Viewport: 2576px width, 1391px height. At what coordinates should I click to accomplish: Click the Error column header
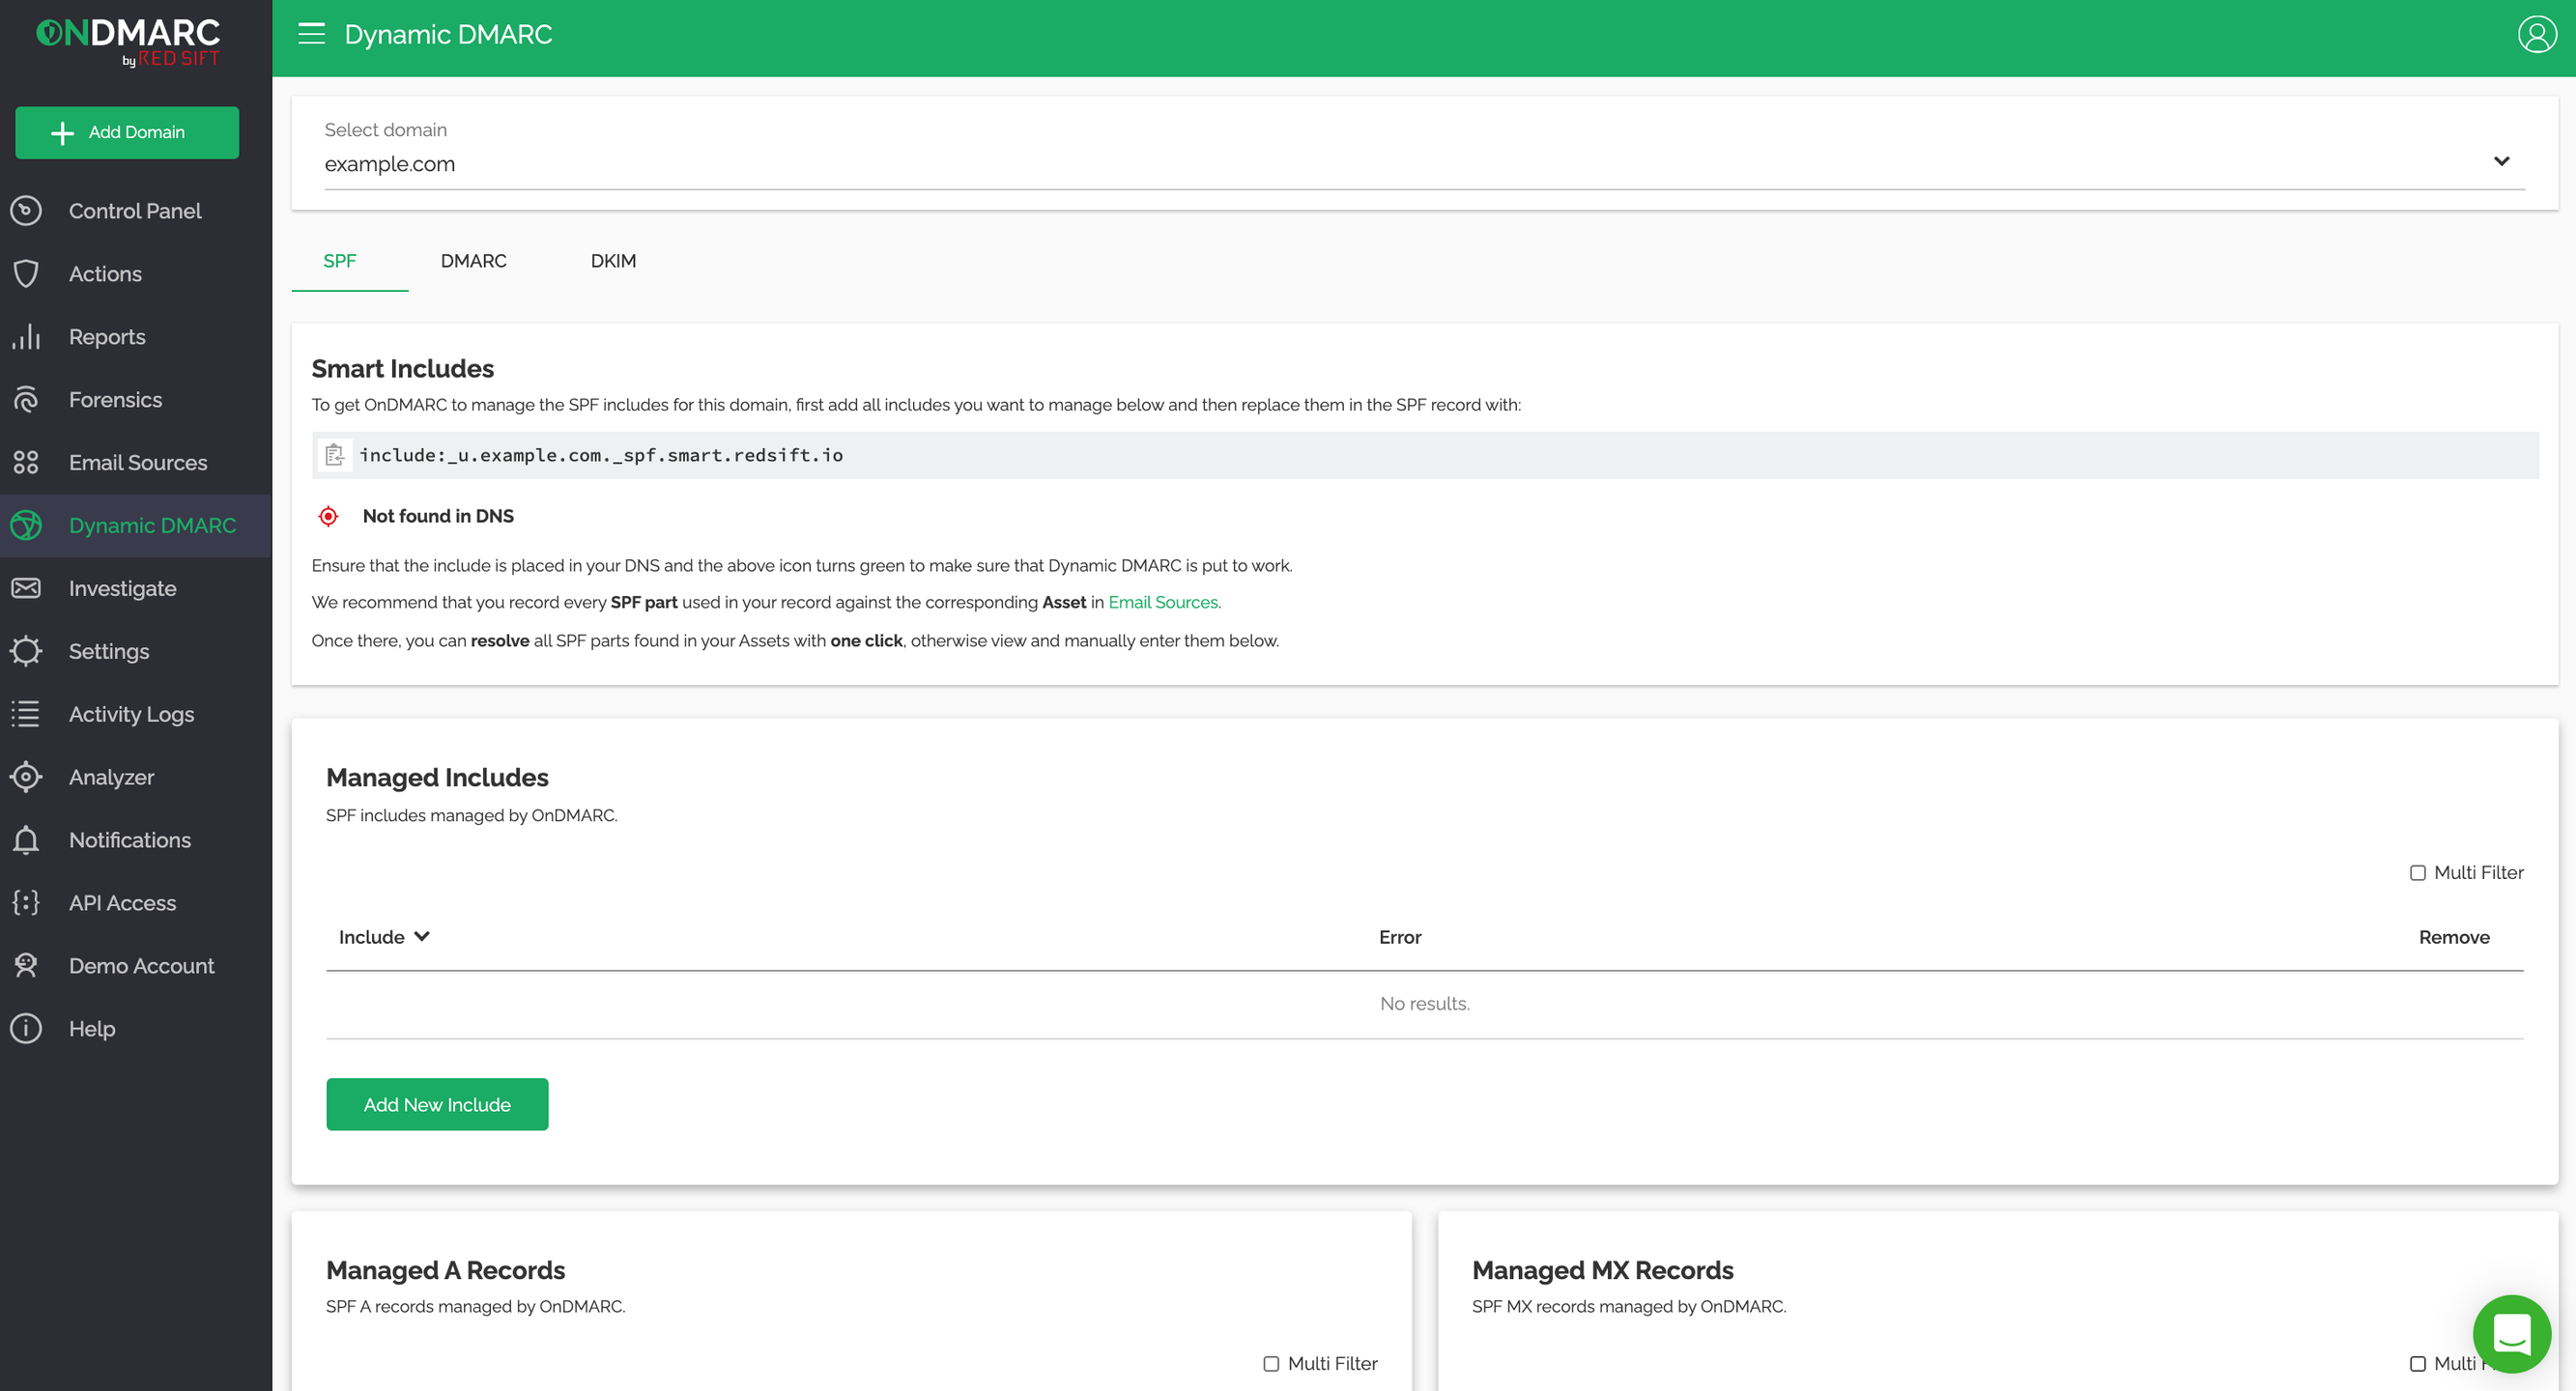click(x=1399, y=937)
